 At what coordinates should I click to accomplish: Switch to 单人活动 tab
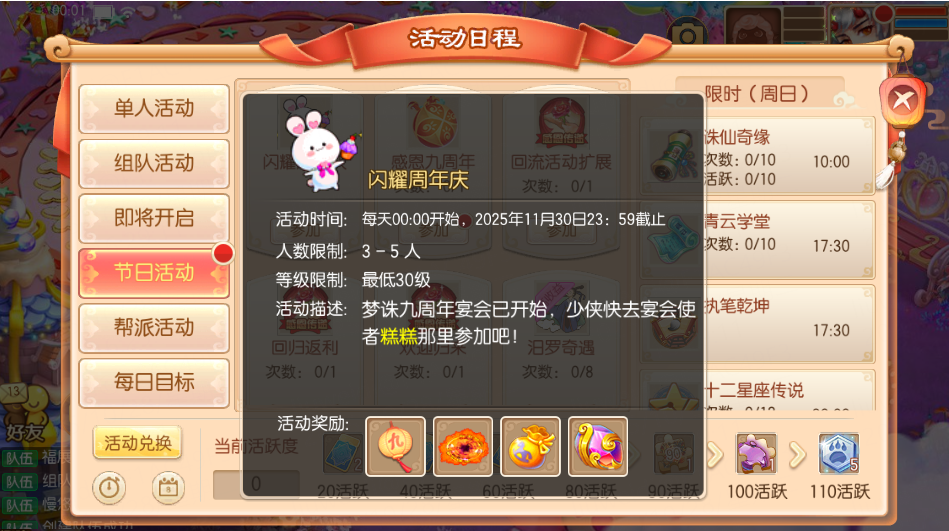coord(154,108)
